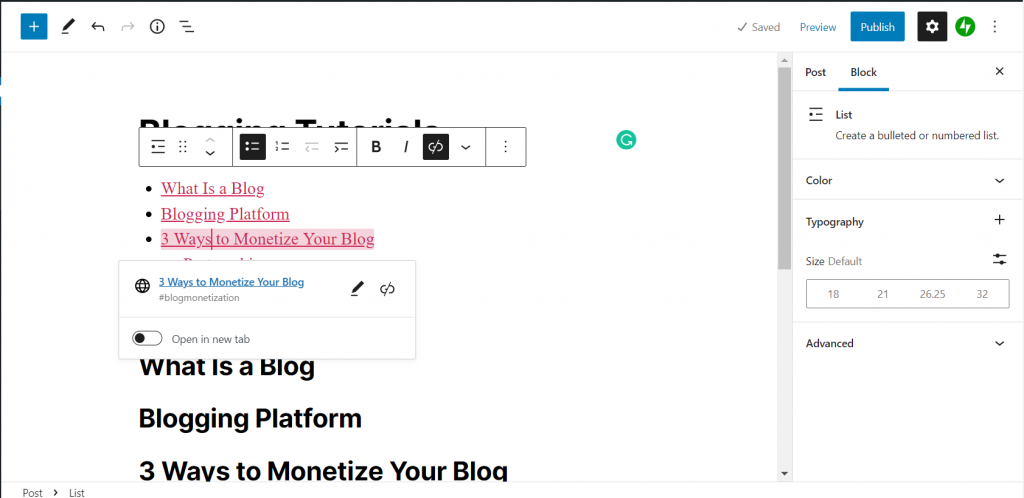Undo the last edit

97,27
